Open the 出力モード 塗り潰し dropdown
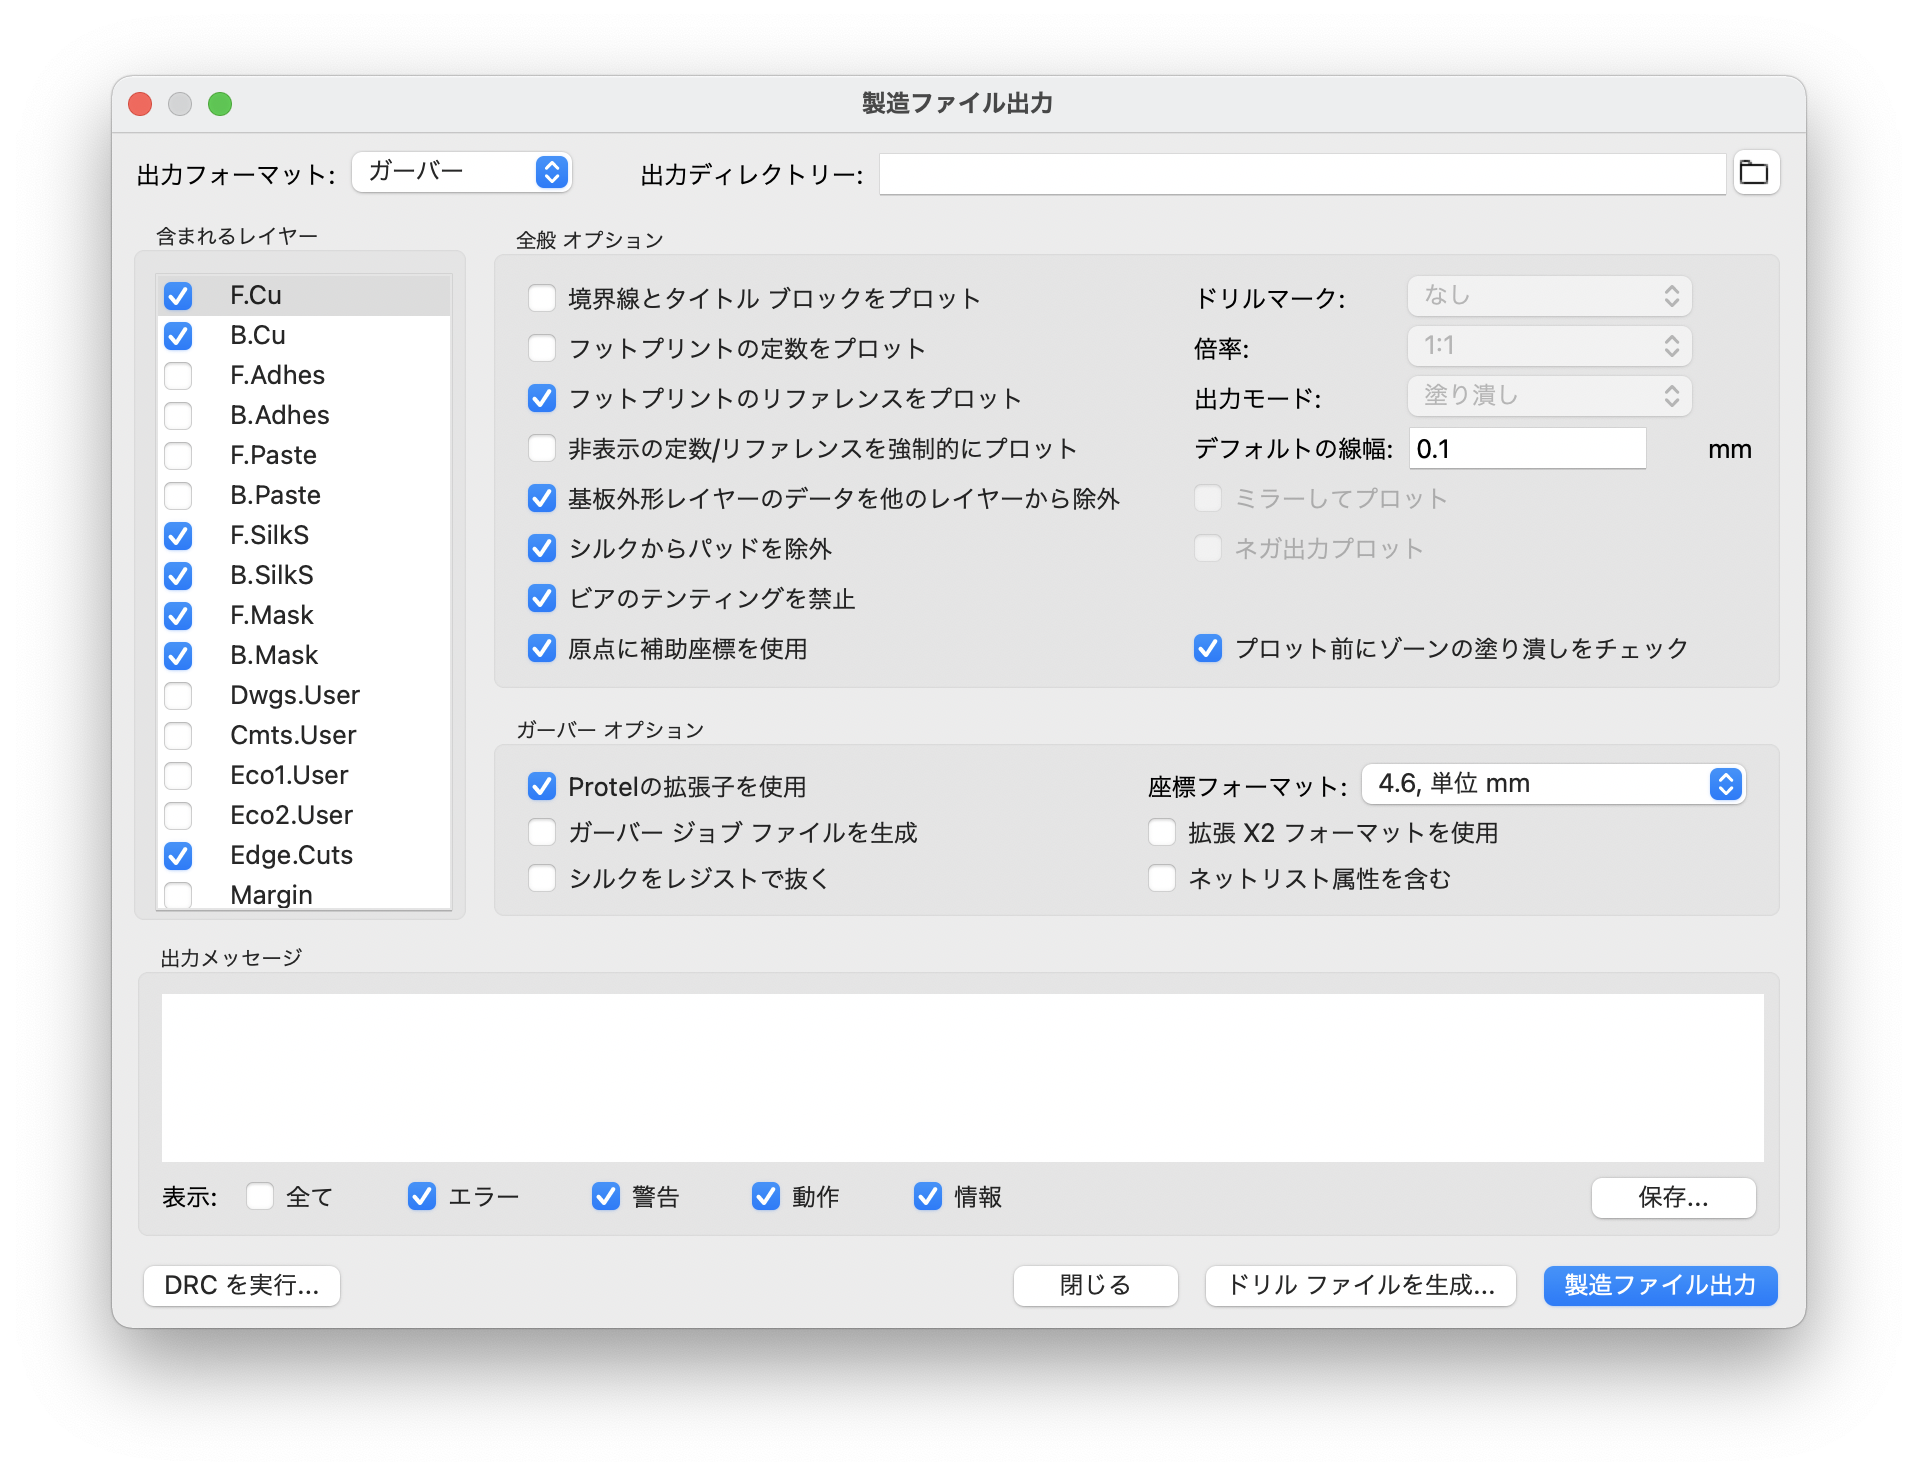This screenshot has height=1476, width=1918. tap(1549, 396)
